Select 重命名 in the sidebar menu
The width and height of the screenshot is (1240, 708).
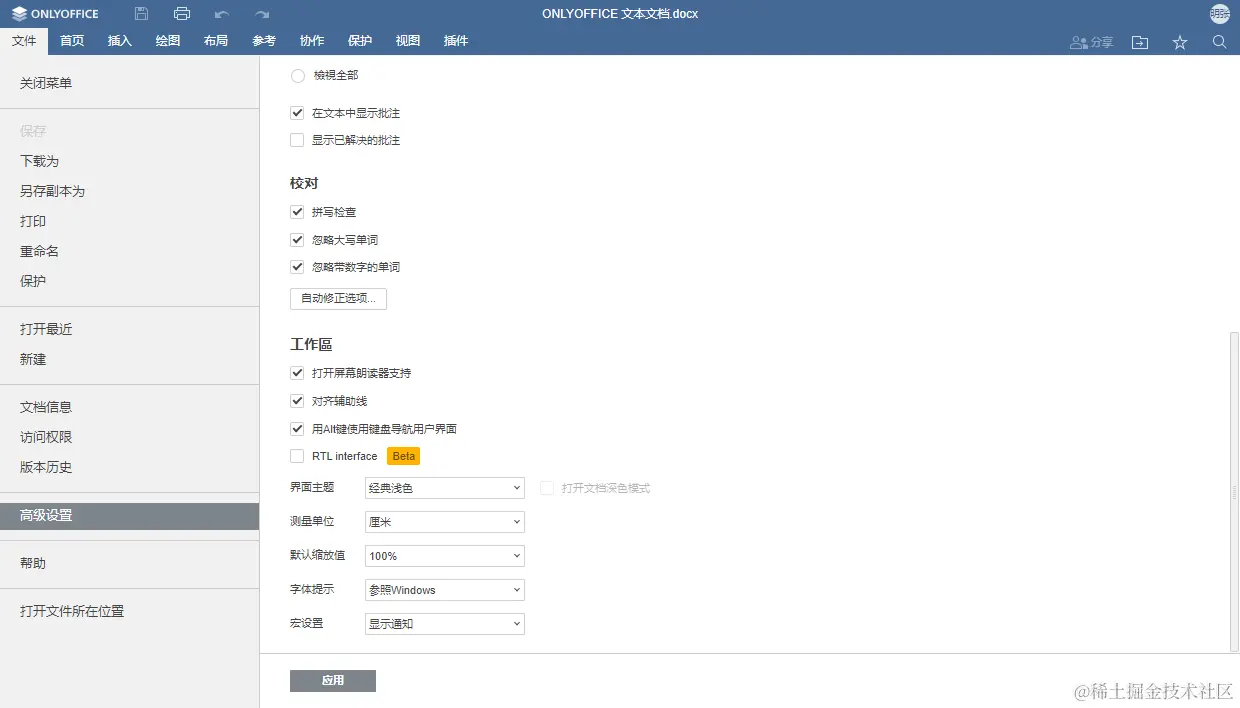[130, 251]
